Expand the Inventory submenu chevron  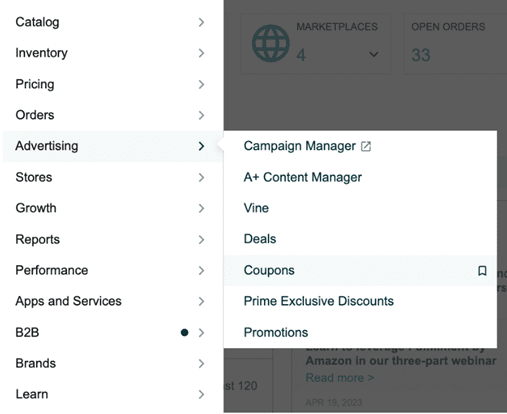click(x=201, y=53)
